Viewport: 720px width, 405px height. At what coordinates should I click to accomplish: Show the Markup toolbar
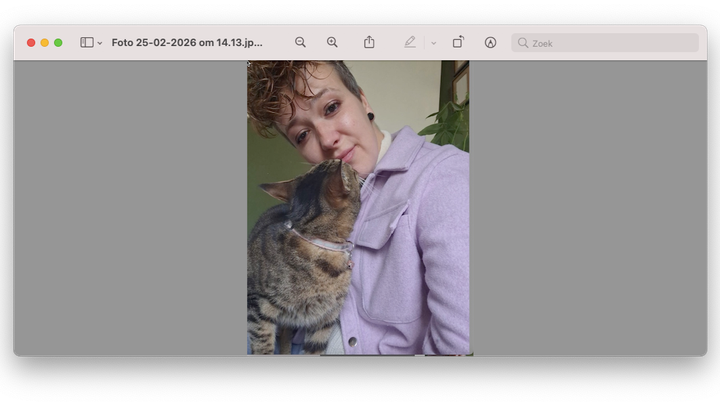[490, 42]
